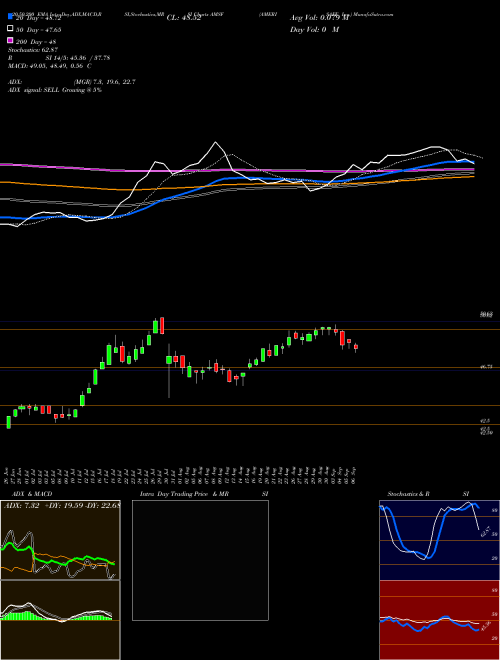Open the red RSI sub-chart

pos(439,620)
